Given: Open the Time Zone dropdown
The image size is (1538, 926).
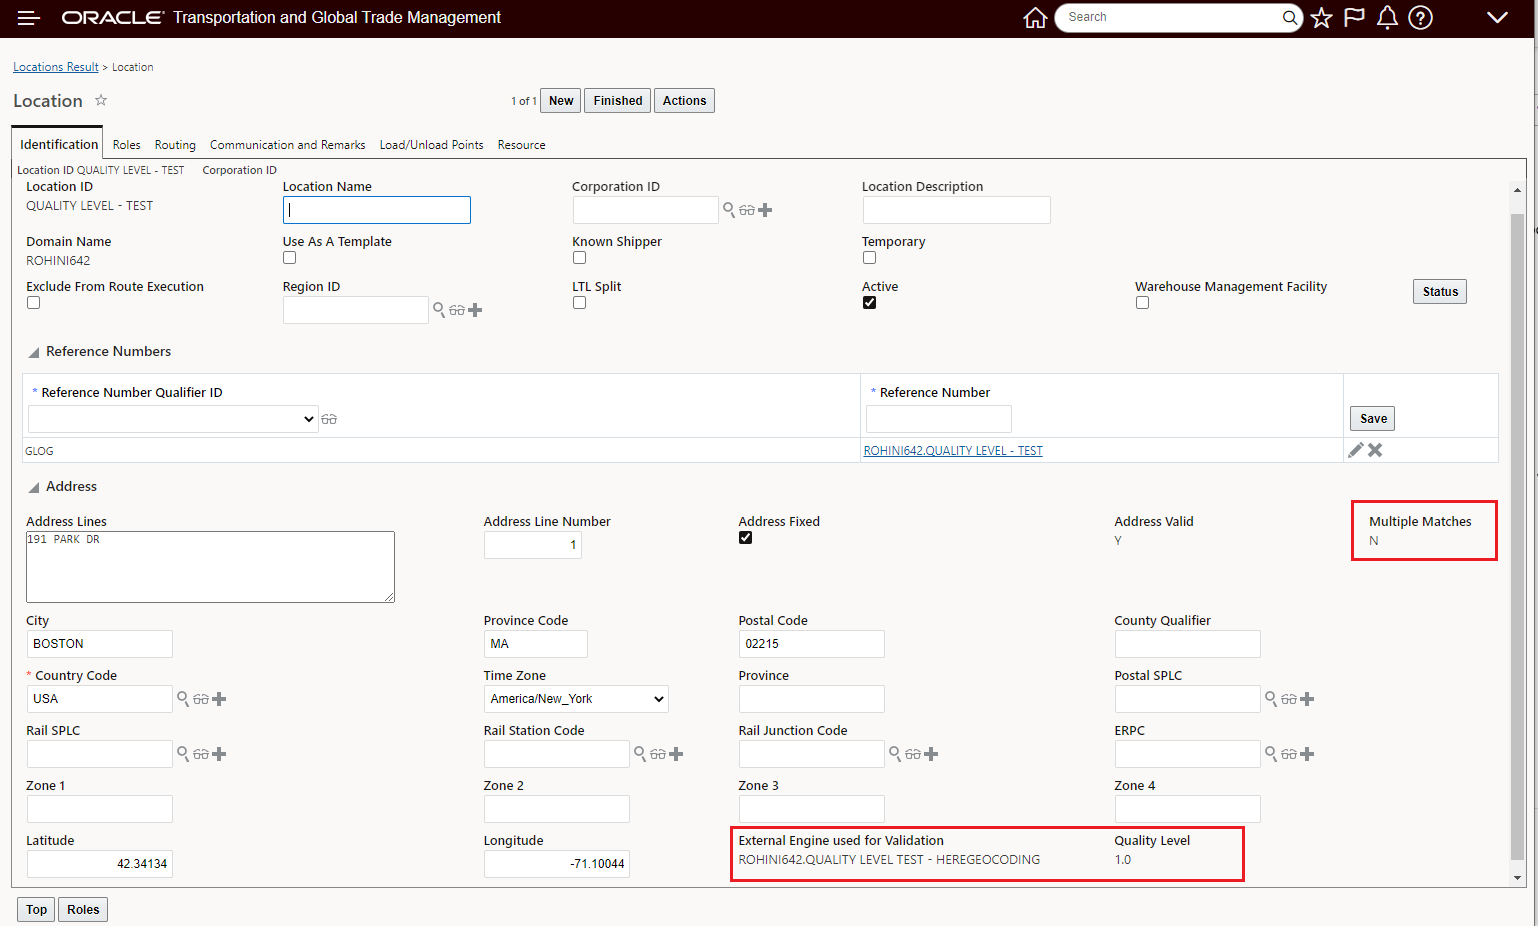Looking at the screenshot, I should (576, 699).
